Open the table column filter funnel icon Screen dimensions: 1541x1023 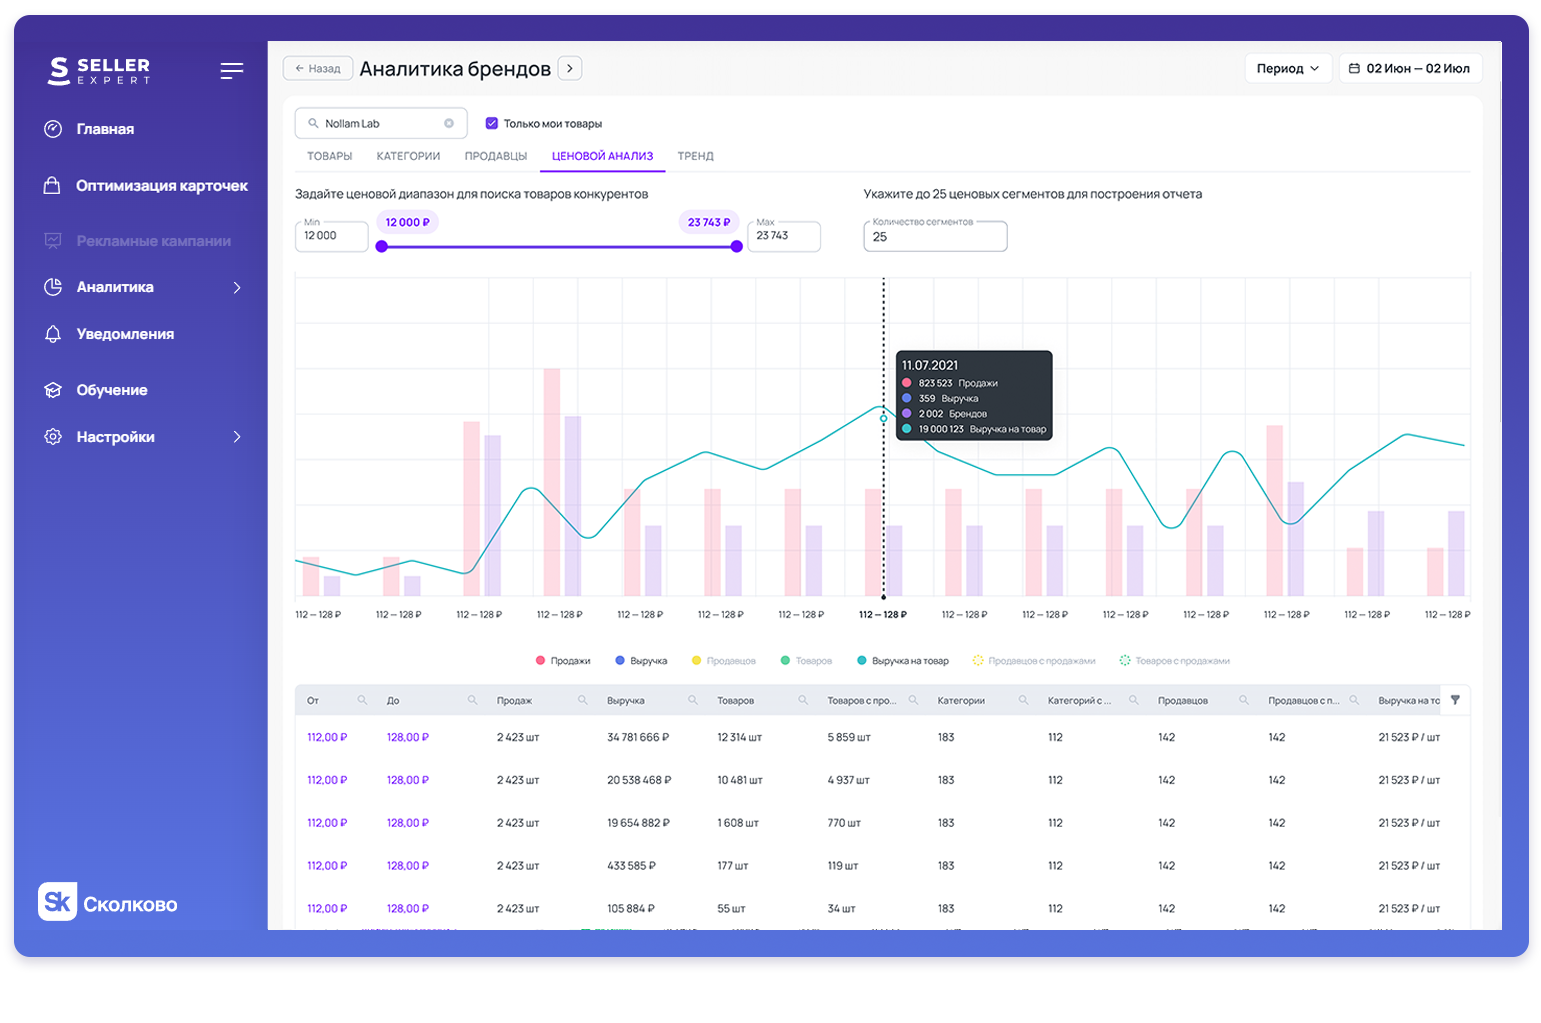[1455, 700]
